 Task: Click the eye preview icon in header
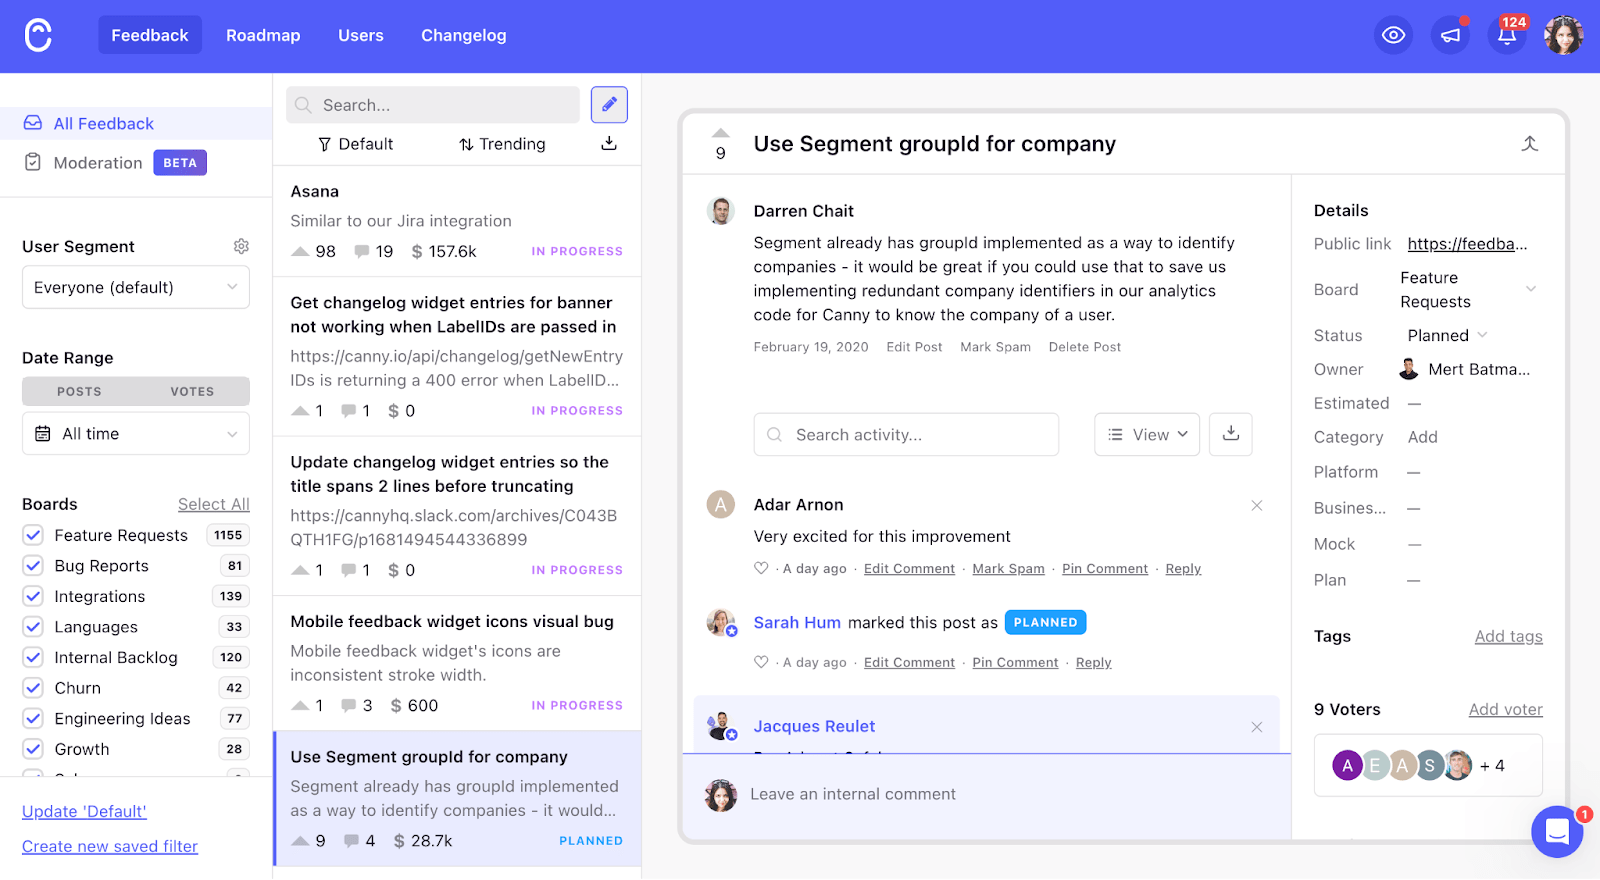tap(1393, 36)
